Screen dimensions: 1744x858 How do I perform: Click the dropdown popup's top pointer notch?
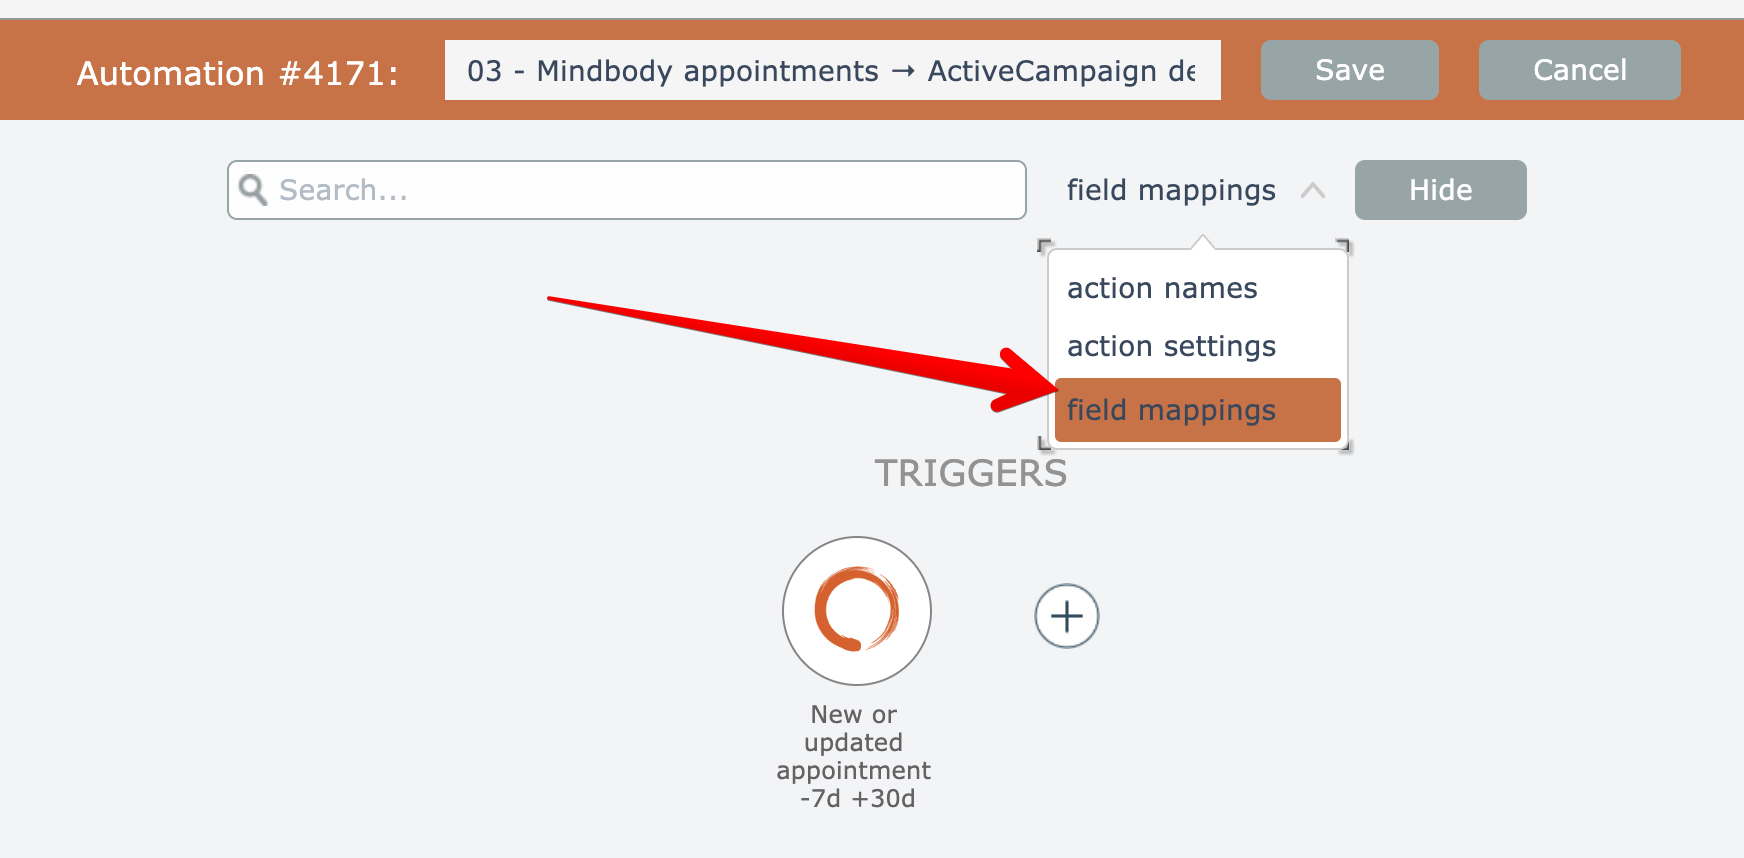point(1203,241)
